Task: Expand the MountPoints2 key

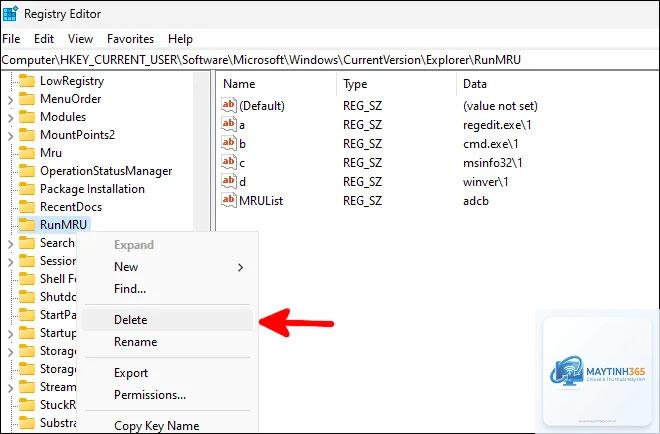Action: 11,136
